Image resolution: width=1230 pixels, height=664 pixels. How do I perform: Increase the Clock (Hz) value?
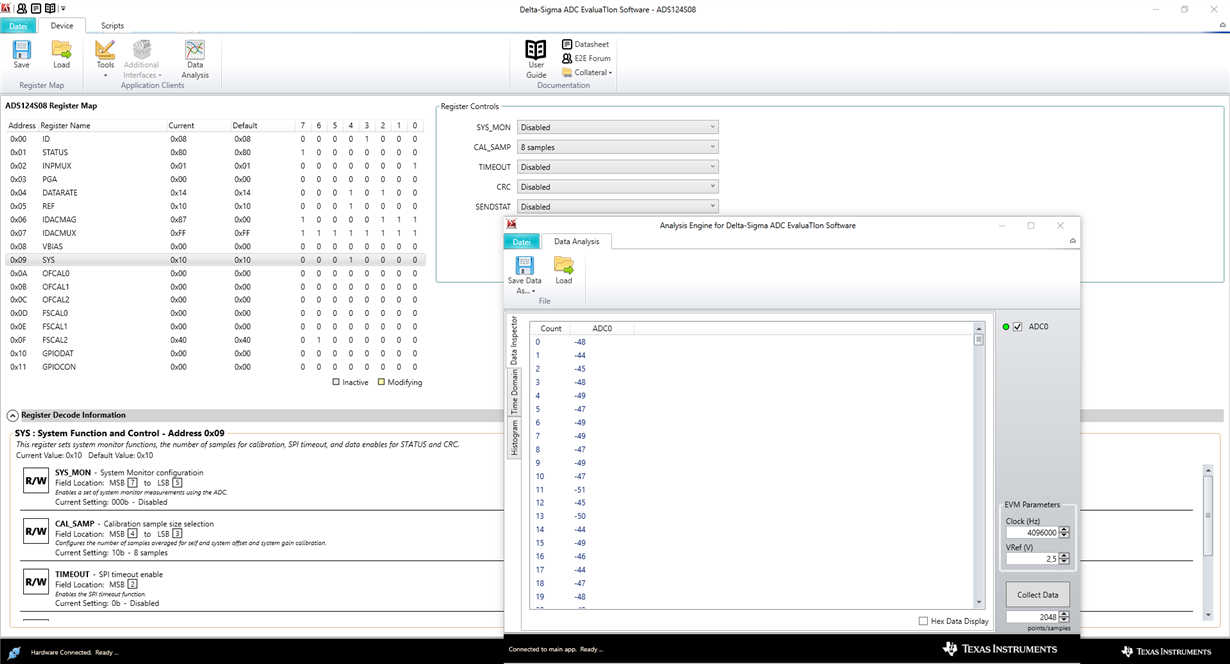1064,530
